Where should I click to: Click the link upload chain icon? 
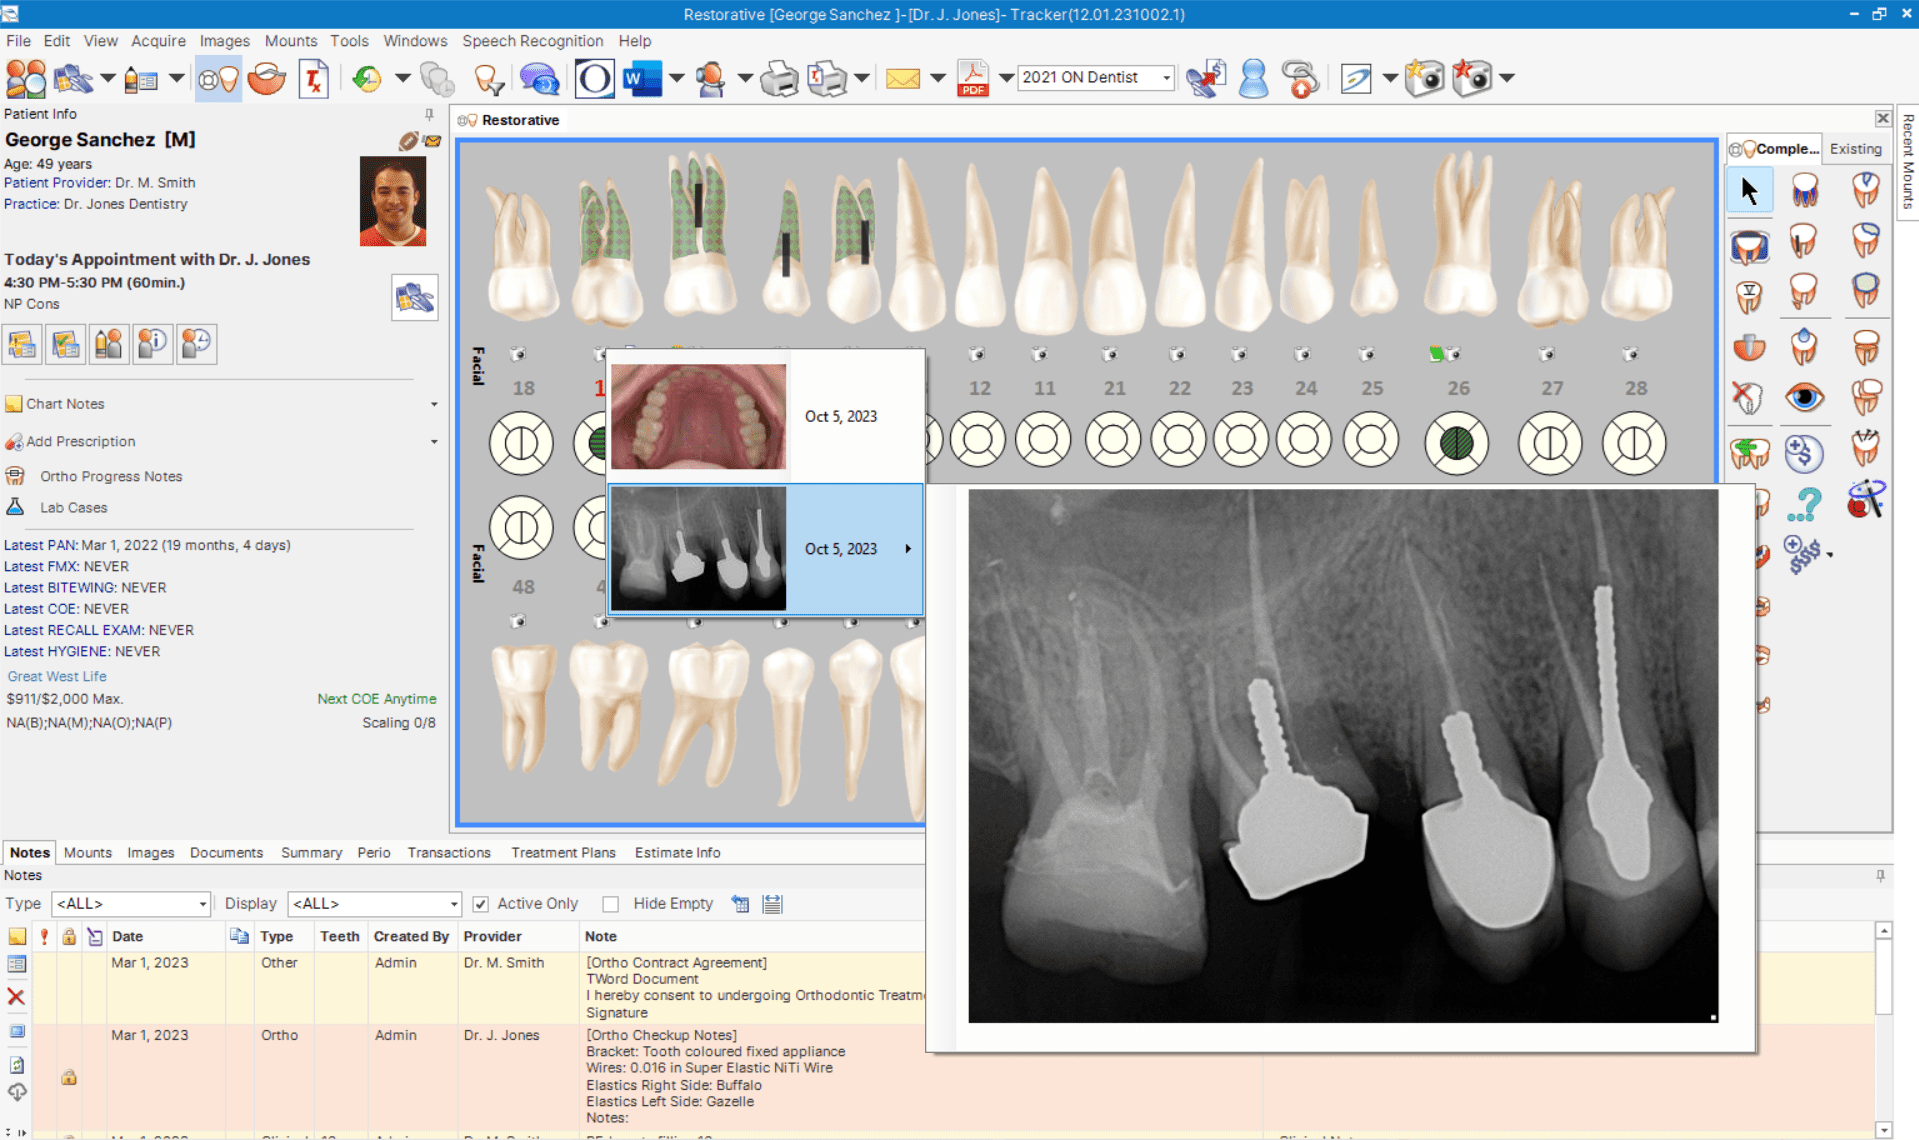point(1301,78)
